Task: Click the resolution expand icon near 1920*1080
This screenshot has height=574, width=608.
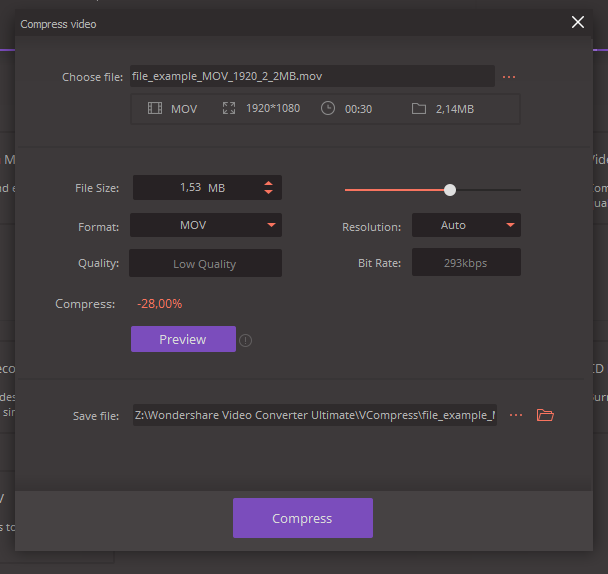Action: [x=229, y=109]
